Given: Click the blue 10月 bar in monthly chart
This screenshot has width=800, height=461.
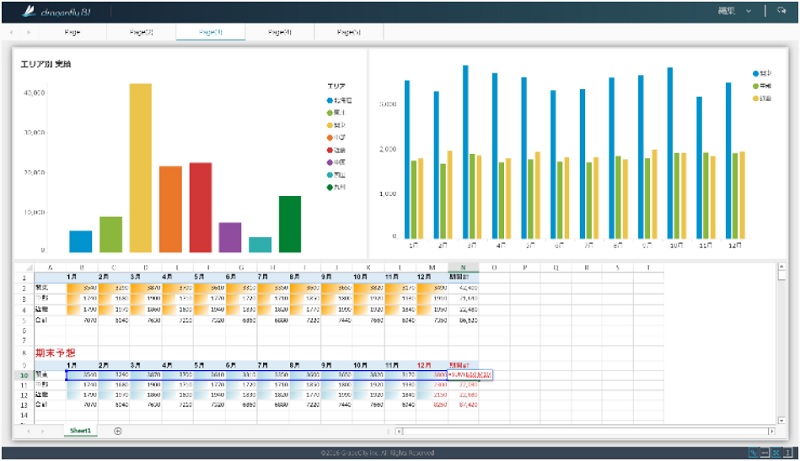Looking at the screenshot, I should coord(670,153).
